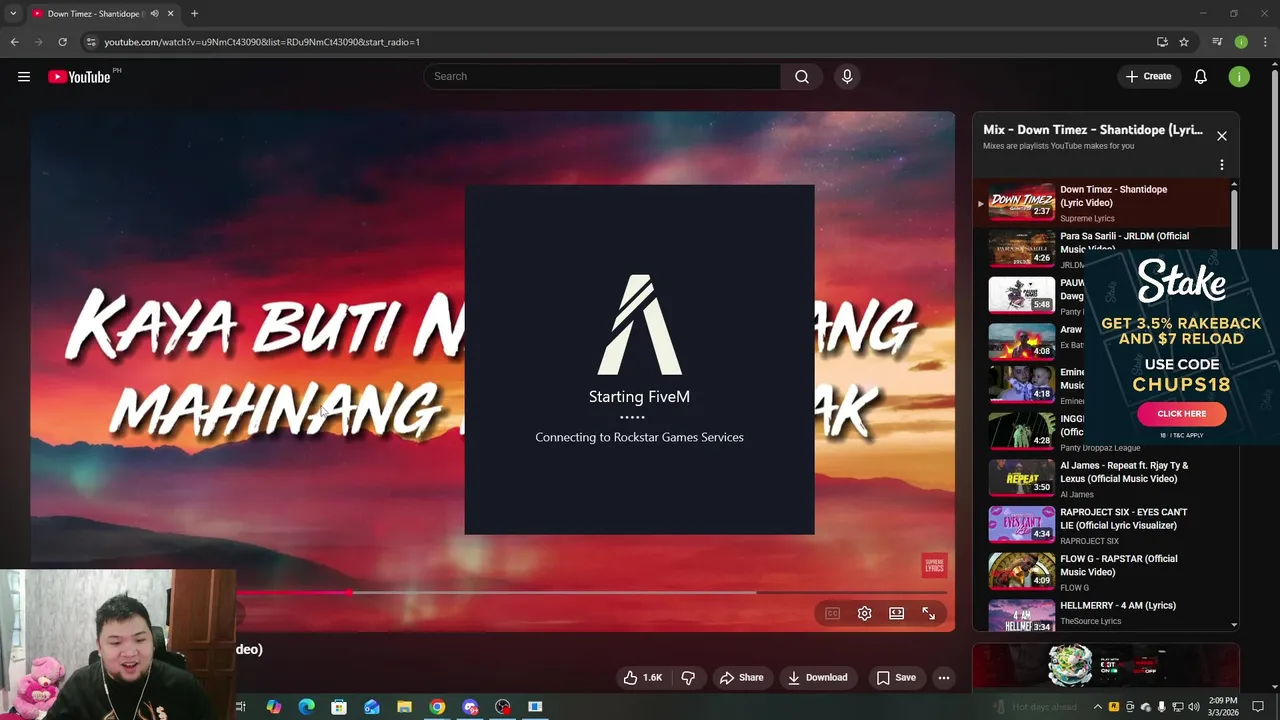Go back with browser back arrow
The height and width of the screenshot is (720, 1280).
pos(14,42)
